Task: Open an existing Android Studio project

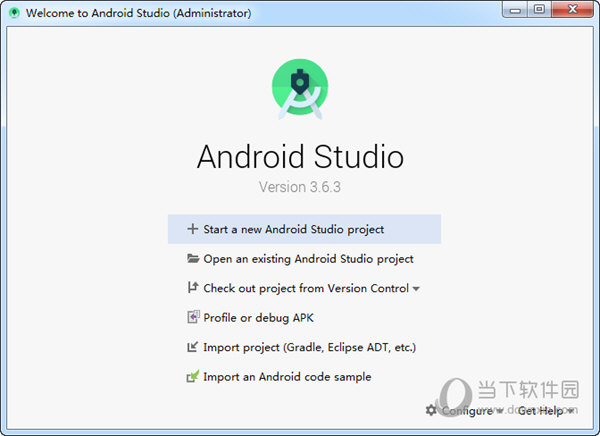Action: (308, 259)
